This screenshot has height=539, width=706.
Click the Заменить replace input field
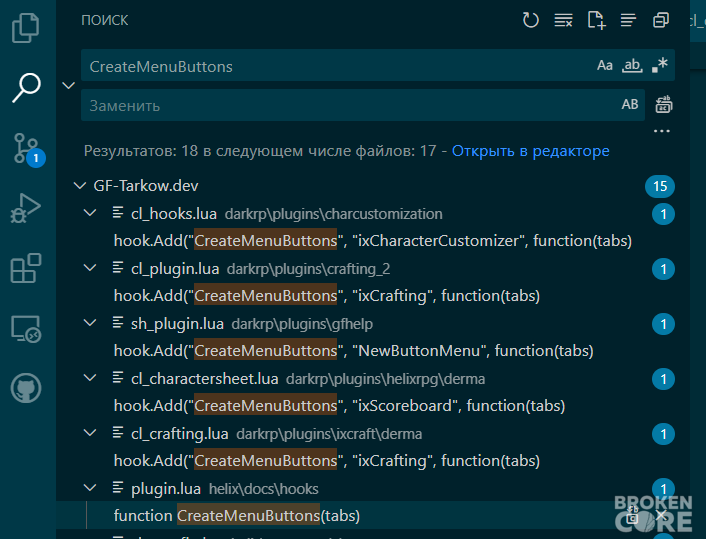(351, 105)
